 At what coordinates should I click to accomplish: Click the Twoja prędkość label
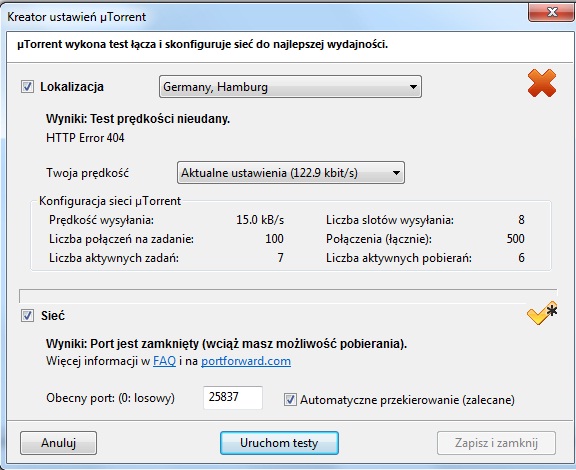click(87, 173)
